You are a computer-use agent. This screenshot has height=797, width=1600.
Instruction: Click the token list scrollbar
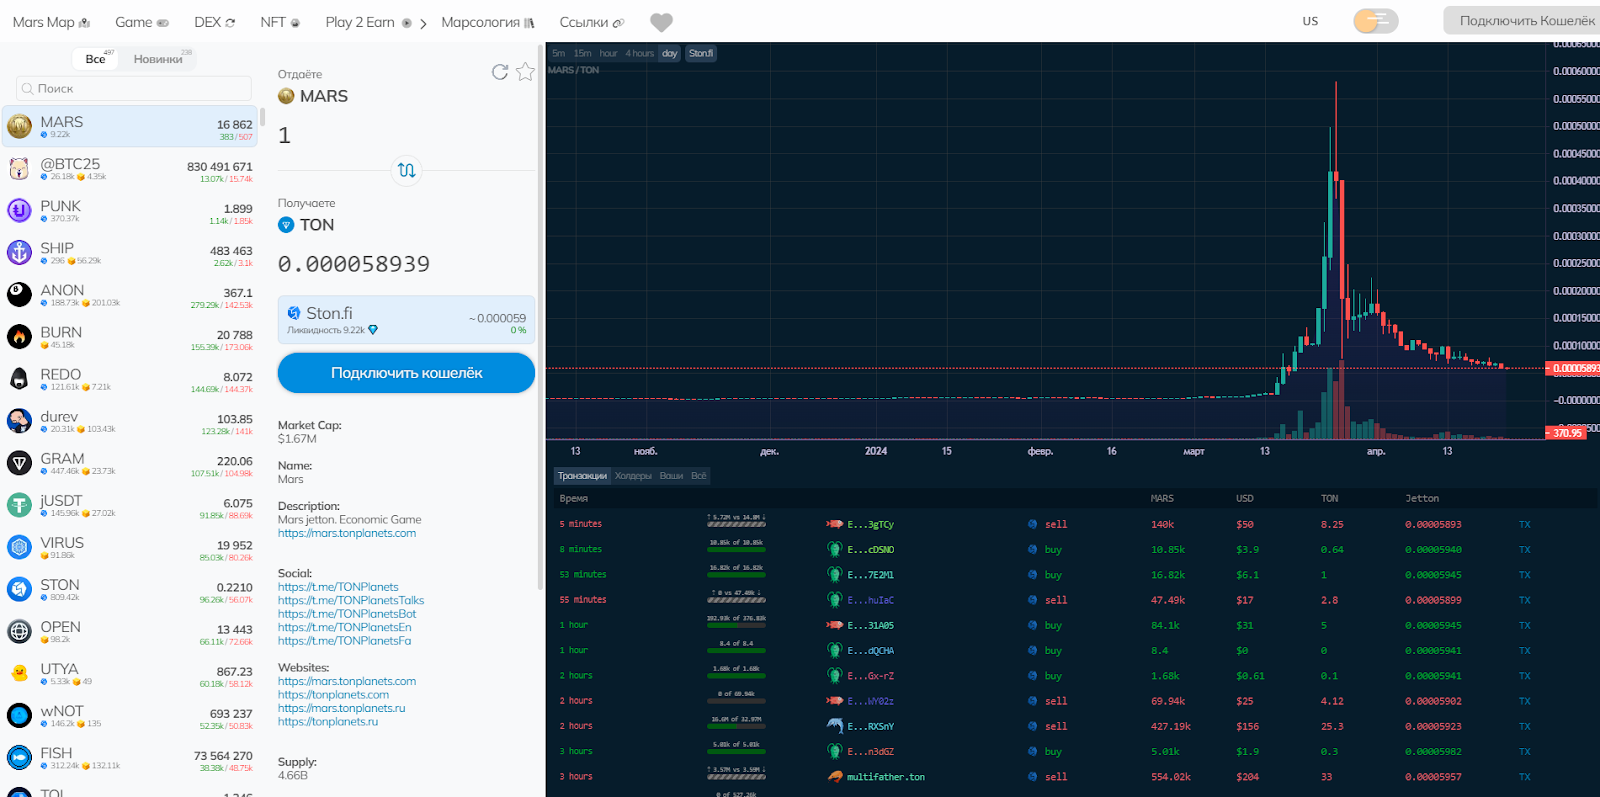[x=262, y=119]
